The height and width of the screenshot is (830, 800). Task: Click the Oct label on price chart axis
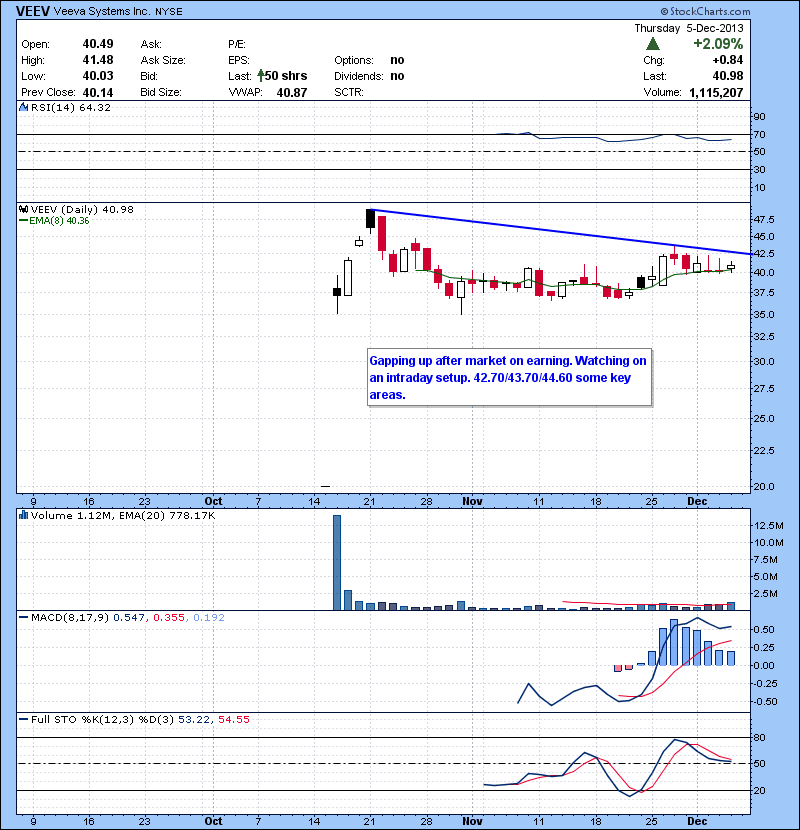[213, 501]
